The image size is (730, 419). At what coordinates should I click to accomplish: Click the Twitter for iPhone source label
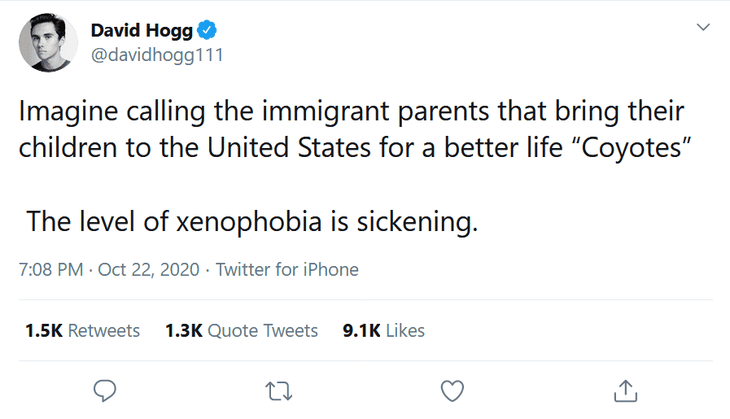tap(287, 269)
